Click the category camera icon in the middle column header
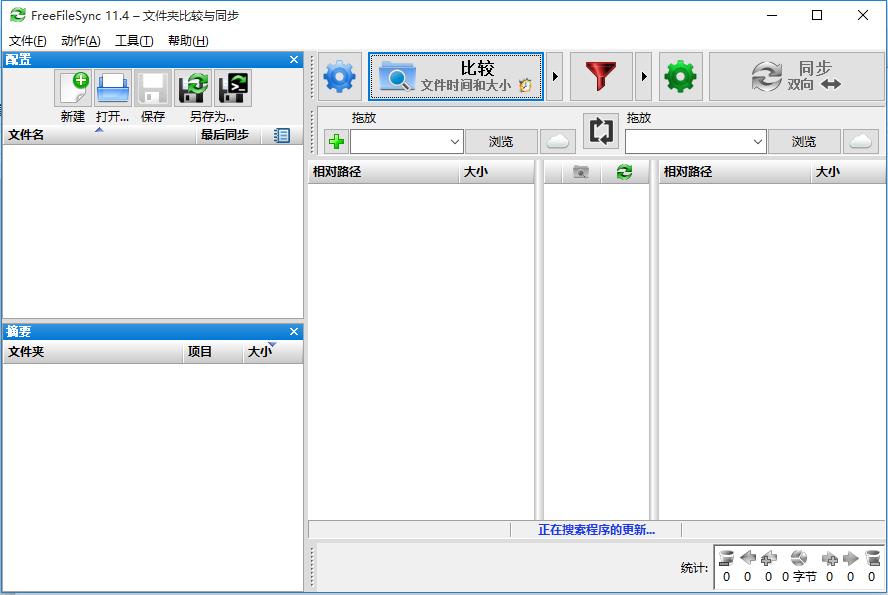This screenshot has height=595, width=888. pos(580,172)
